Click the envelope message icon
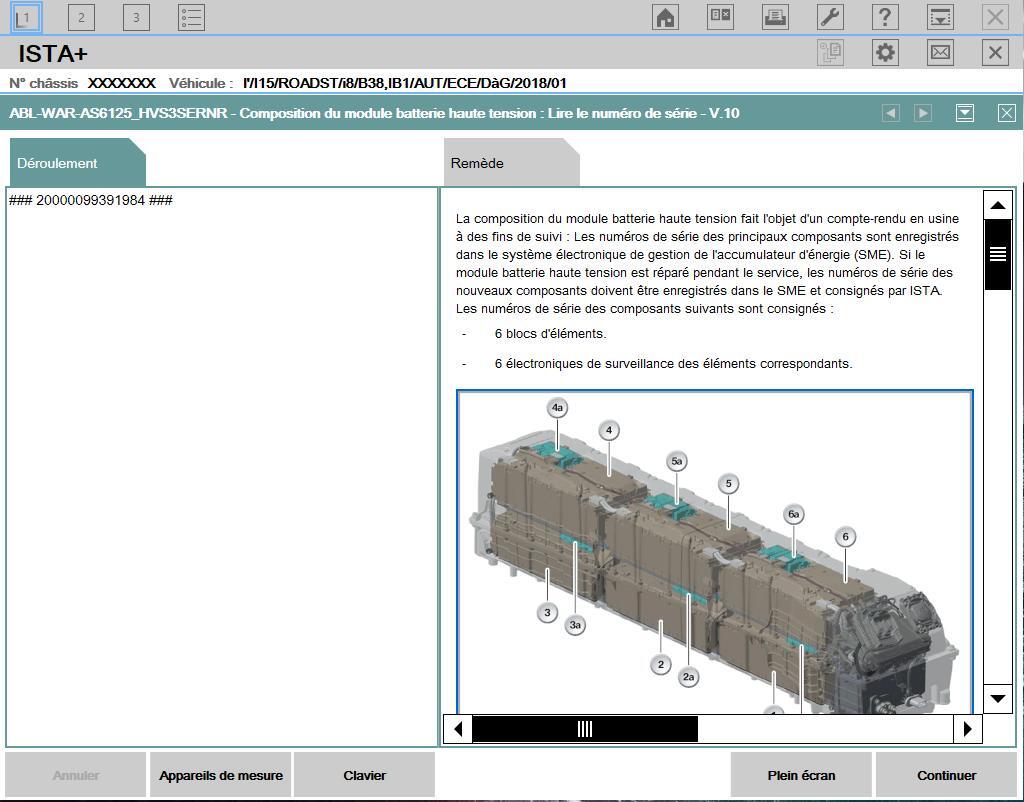 click(x=940, y=53)
